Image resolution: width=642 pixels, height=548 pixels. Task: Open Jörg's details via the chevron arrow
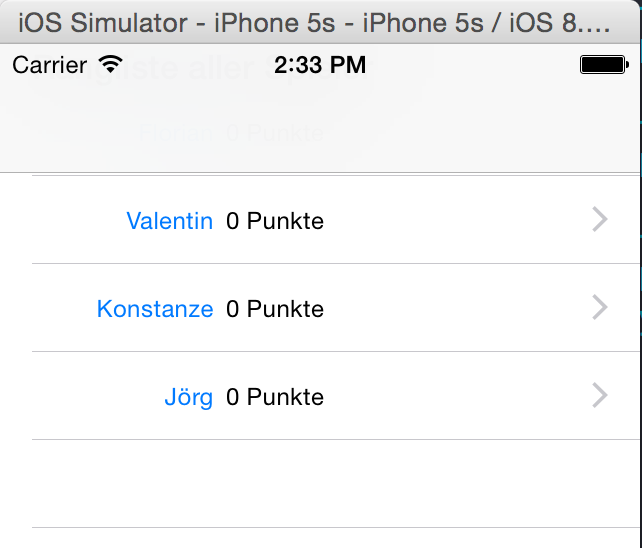(600, 395)
